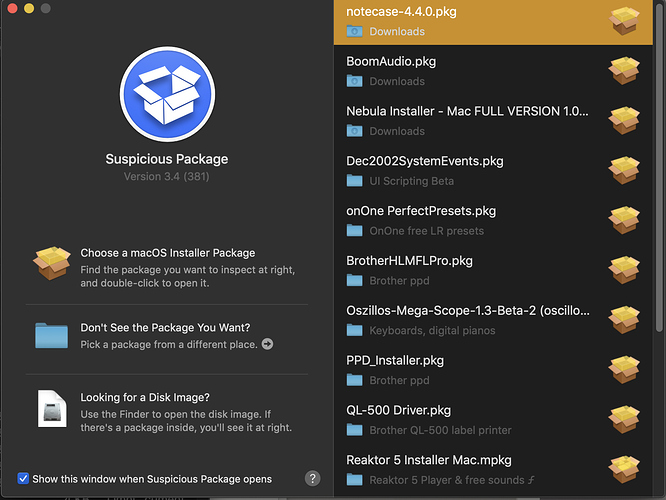The height and width of the screenshot is (500, 666).
Task: Select BoomAudio.pkg in the package list
Action: [x=493, y=71]
